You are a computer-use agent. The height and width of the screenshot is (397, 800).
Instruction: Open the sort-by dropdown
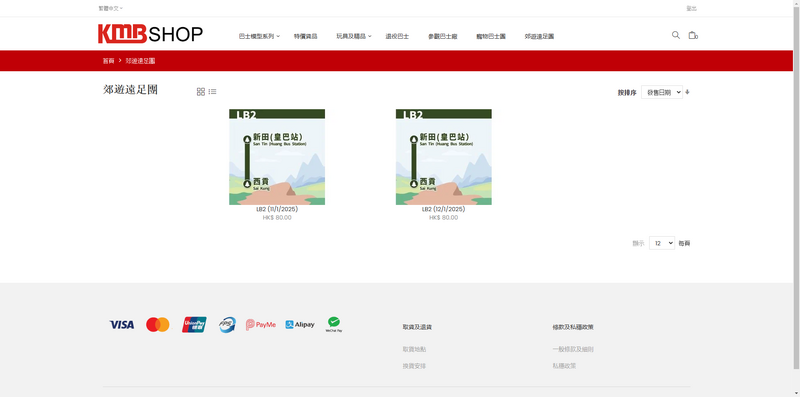(x=662, y=92)
